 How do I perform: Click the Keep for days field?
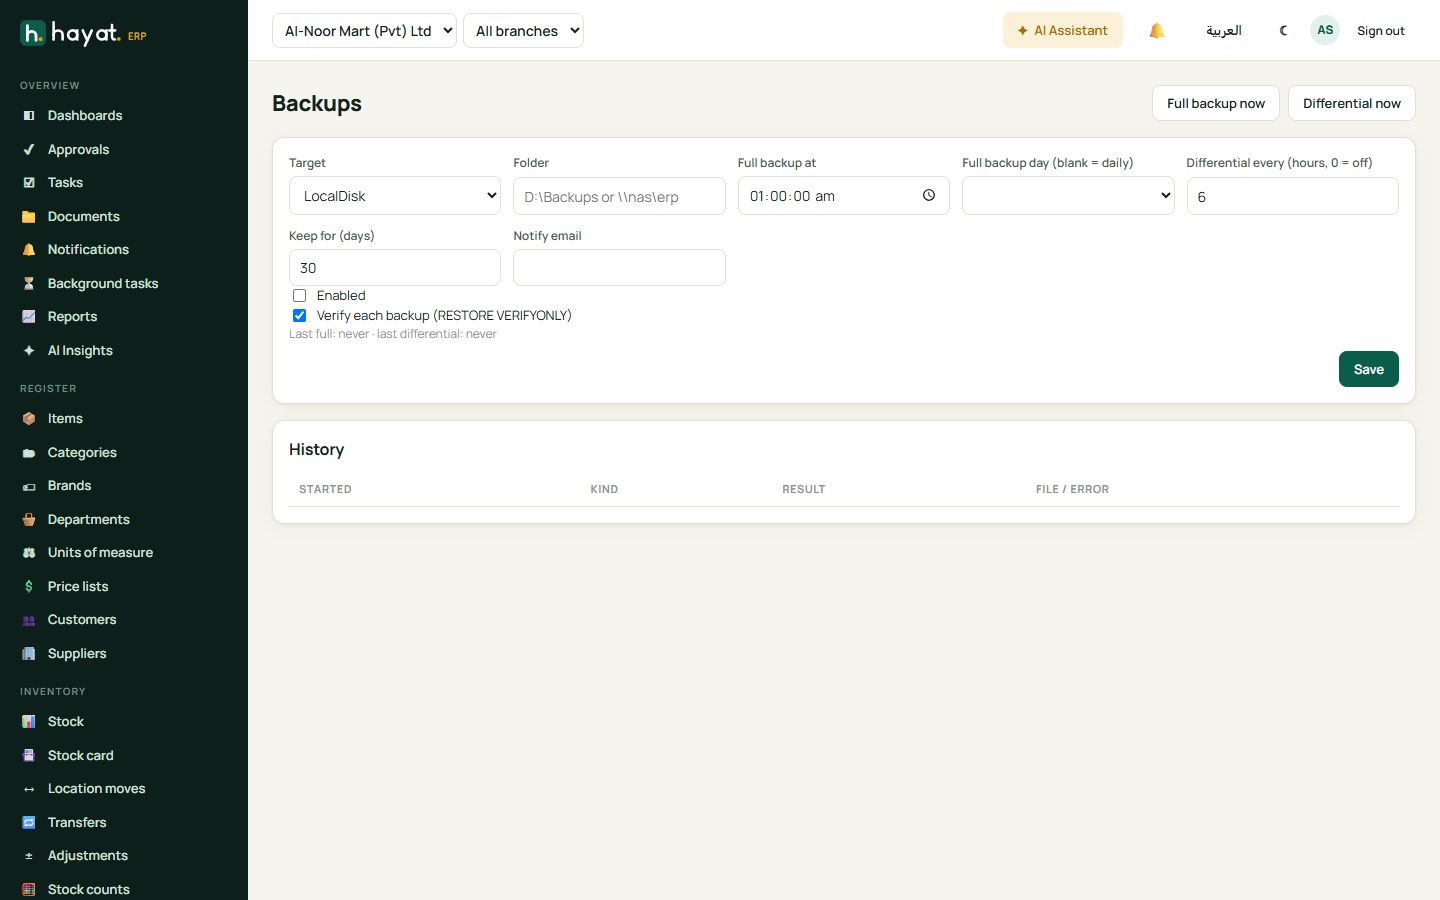point(395,268)
